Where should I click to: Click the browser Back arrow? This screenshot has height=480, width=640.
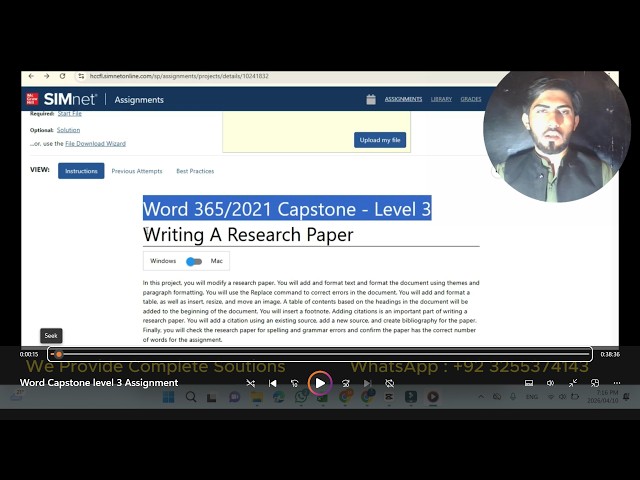[31, 76]
